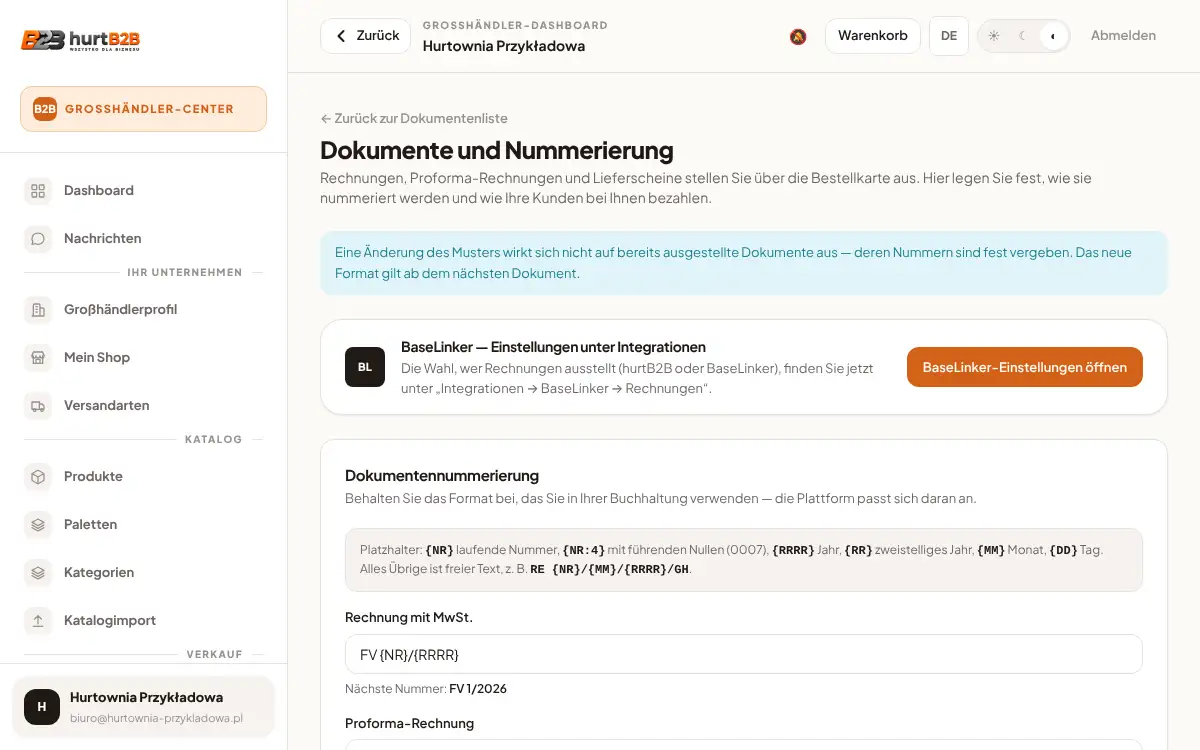Click the Katalogimport upload icon

point(38,620)
